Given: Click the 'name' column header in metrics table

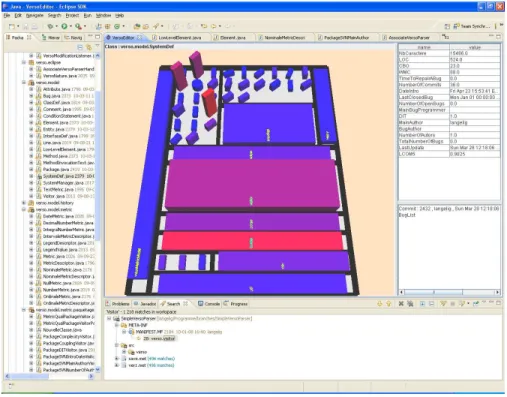Looking at the screenshot, I should 424,47.
